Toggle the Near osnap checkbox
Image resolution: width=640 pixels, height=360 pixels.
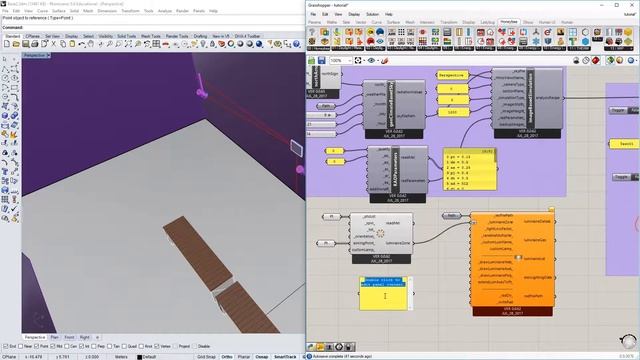pyautogui.click(x=20, y=346)
